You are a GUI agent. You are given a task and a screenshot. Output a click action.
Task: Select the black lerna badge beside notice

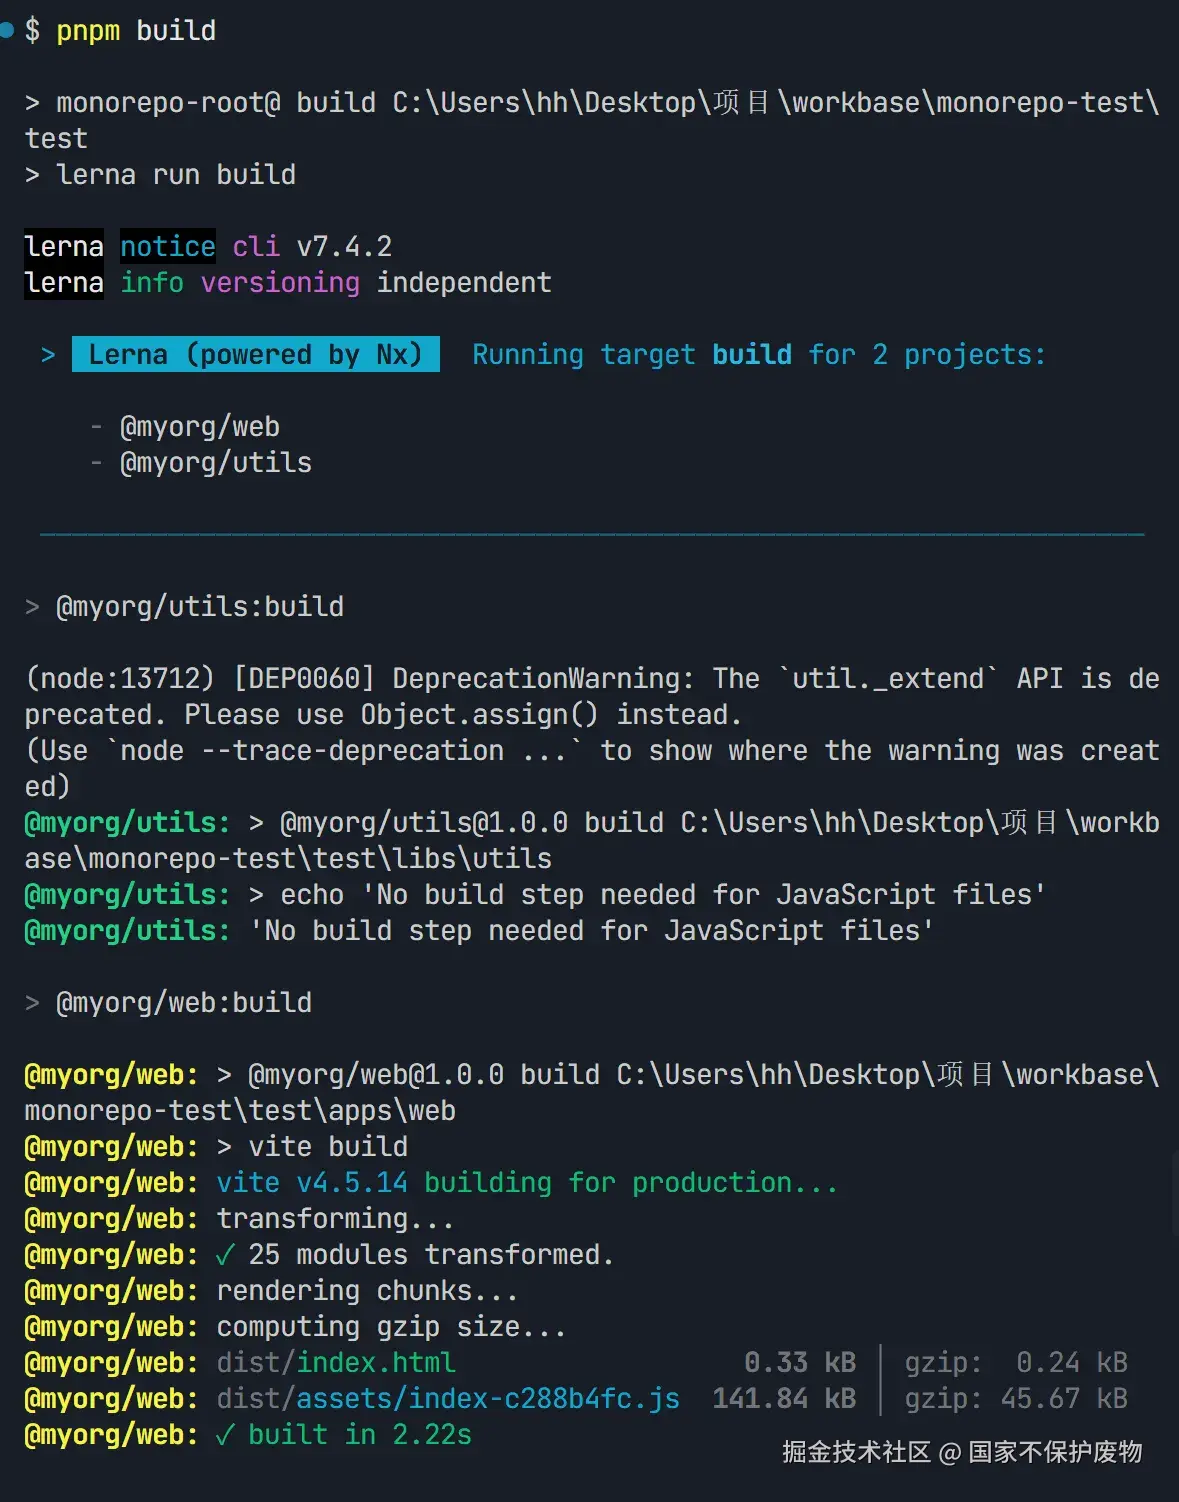pos(64,247)
